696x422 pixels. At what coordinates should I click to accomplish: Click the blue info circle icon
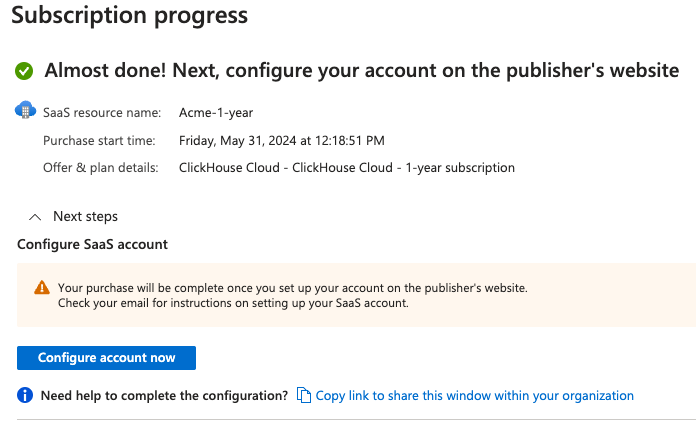pos(26,396)
